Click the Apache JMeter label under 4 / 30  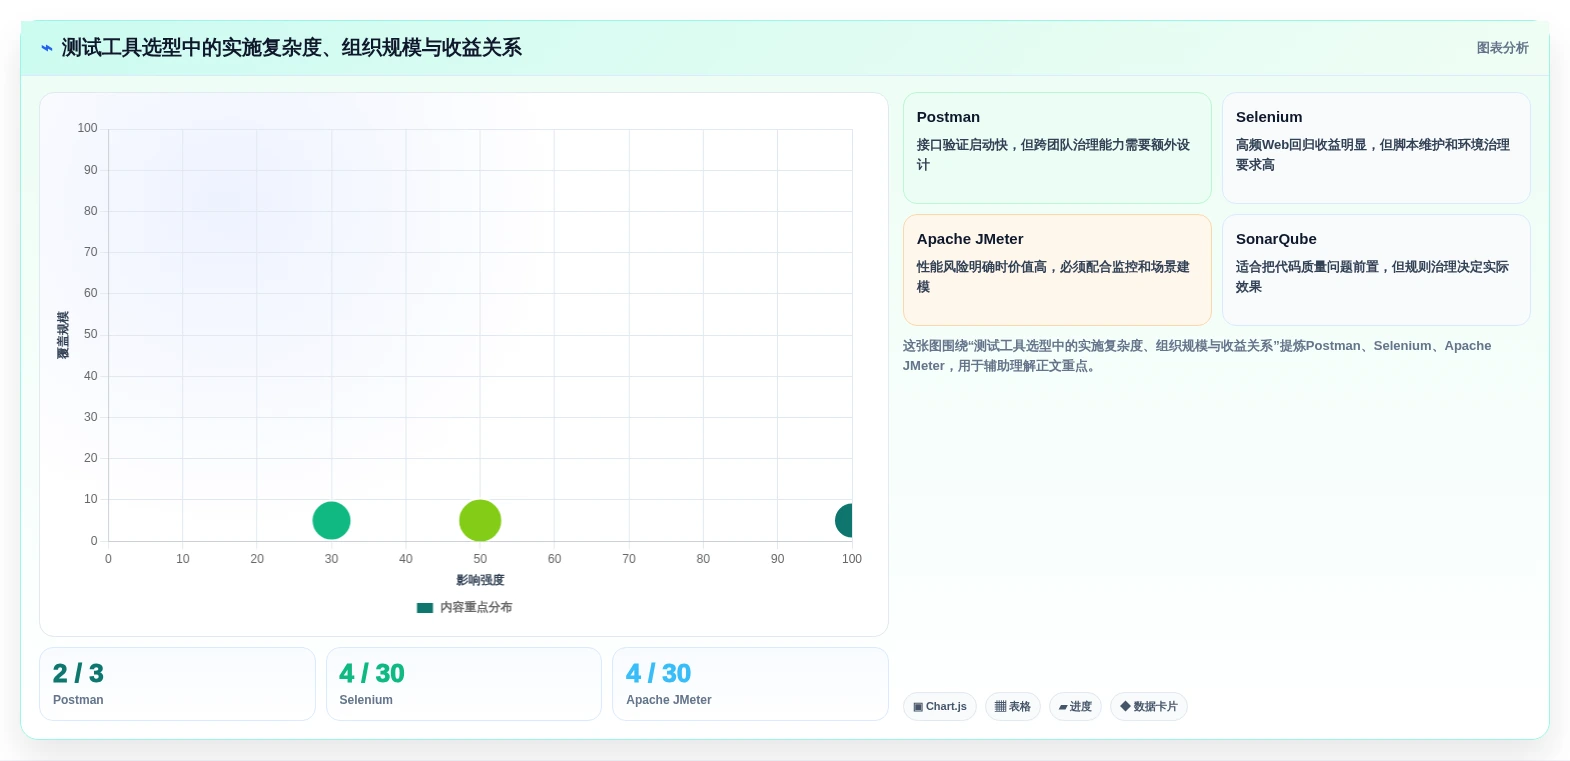(x=669, y=700)
